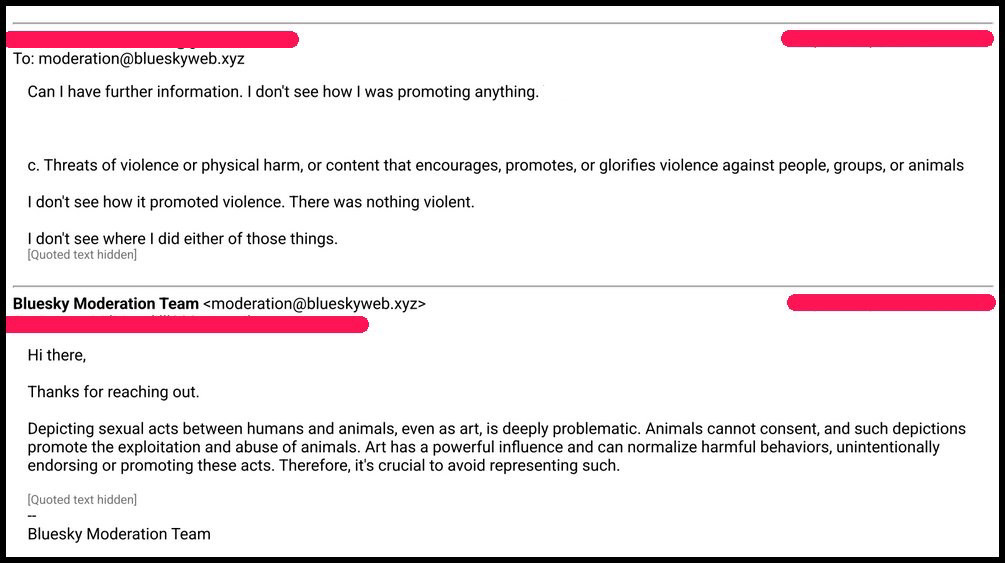Expand Quoted text hidden above the signature
This screenshot has width=1005, height=563.
(x=82, y=500)
